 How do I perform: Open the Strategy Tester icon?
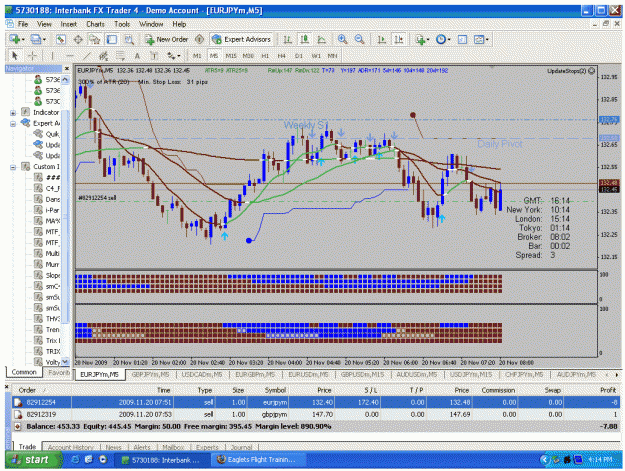(129, 39)
